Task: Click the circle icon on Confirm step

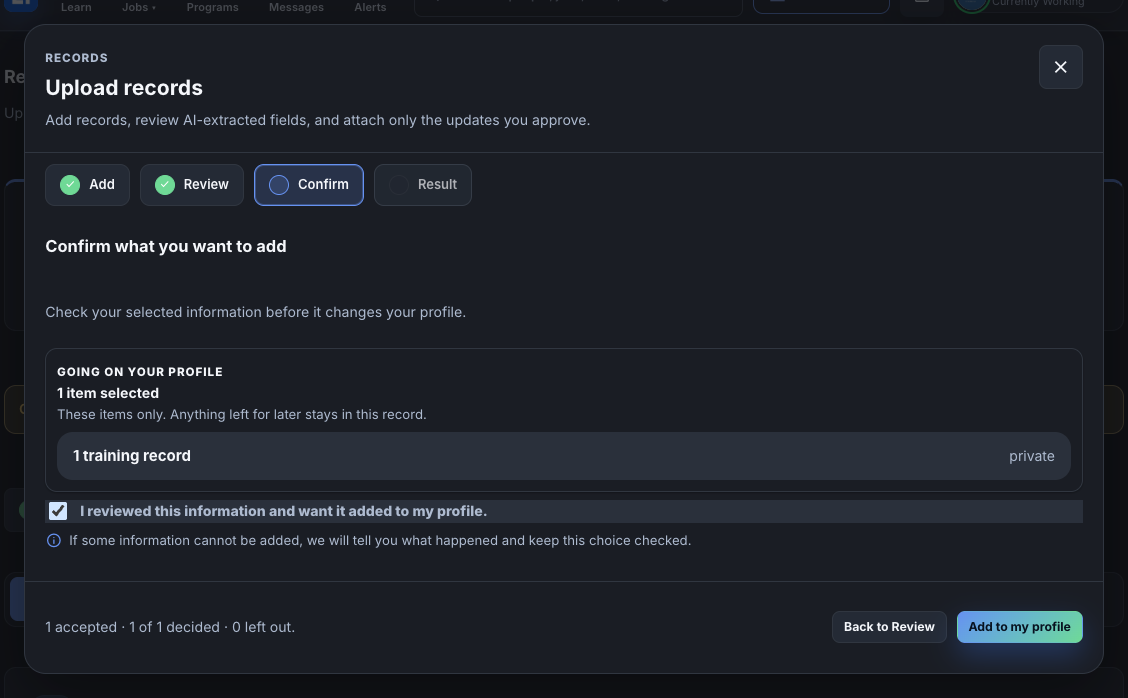Action: tap(279, 185)
